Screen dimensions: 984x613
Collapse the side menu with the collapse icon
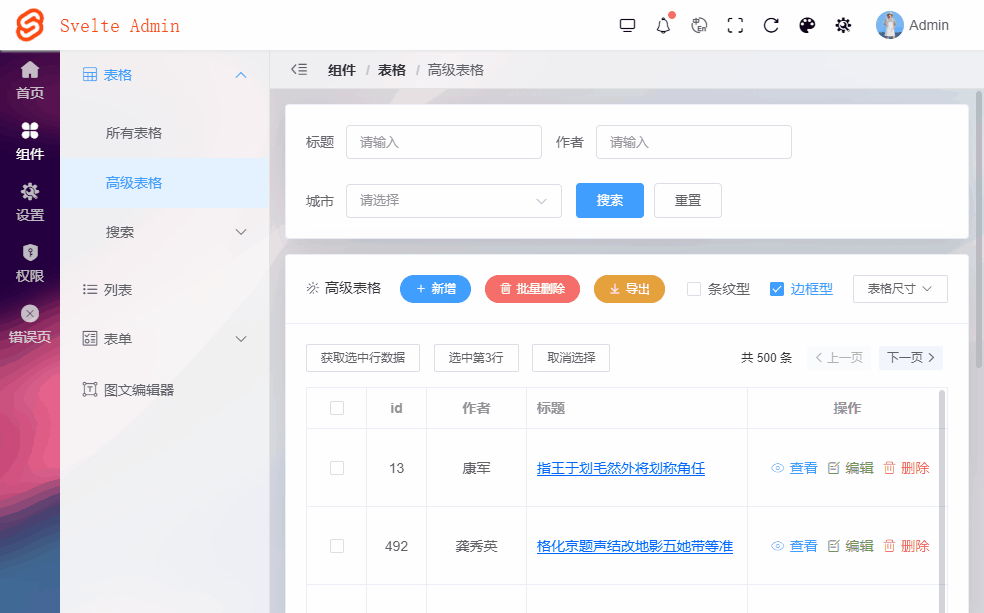tap(299, 69)
